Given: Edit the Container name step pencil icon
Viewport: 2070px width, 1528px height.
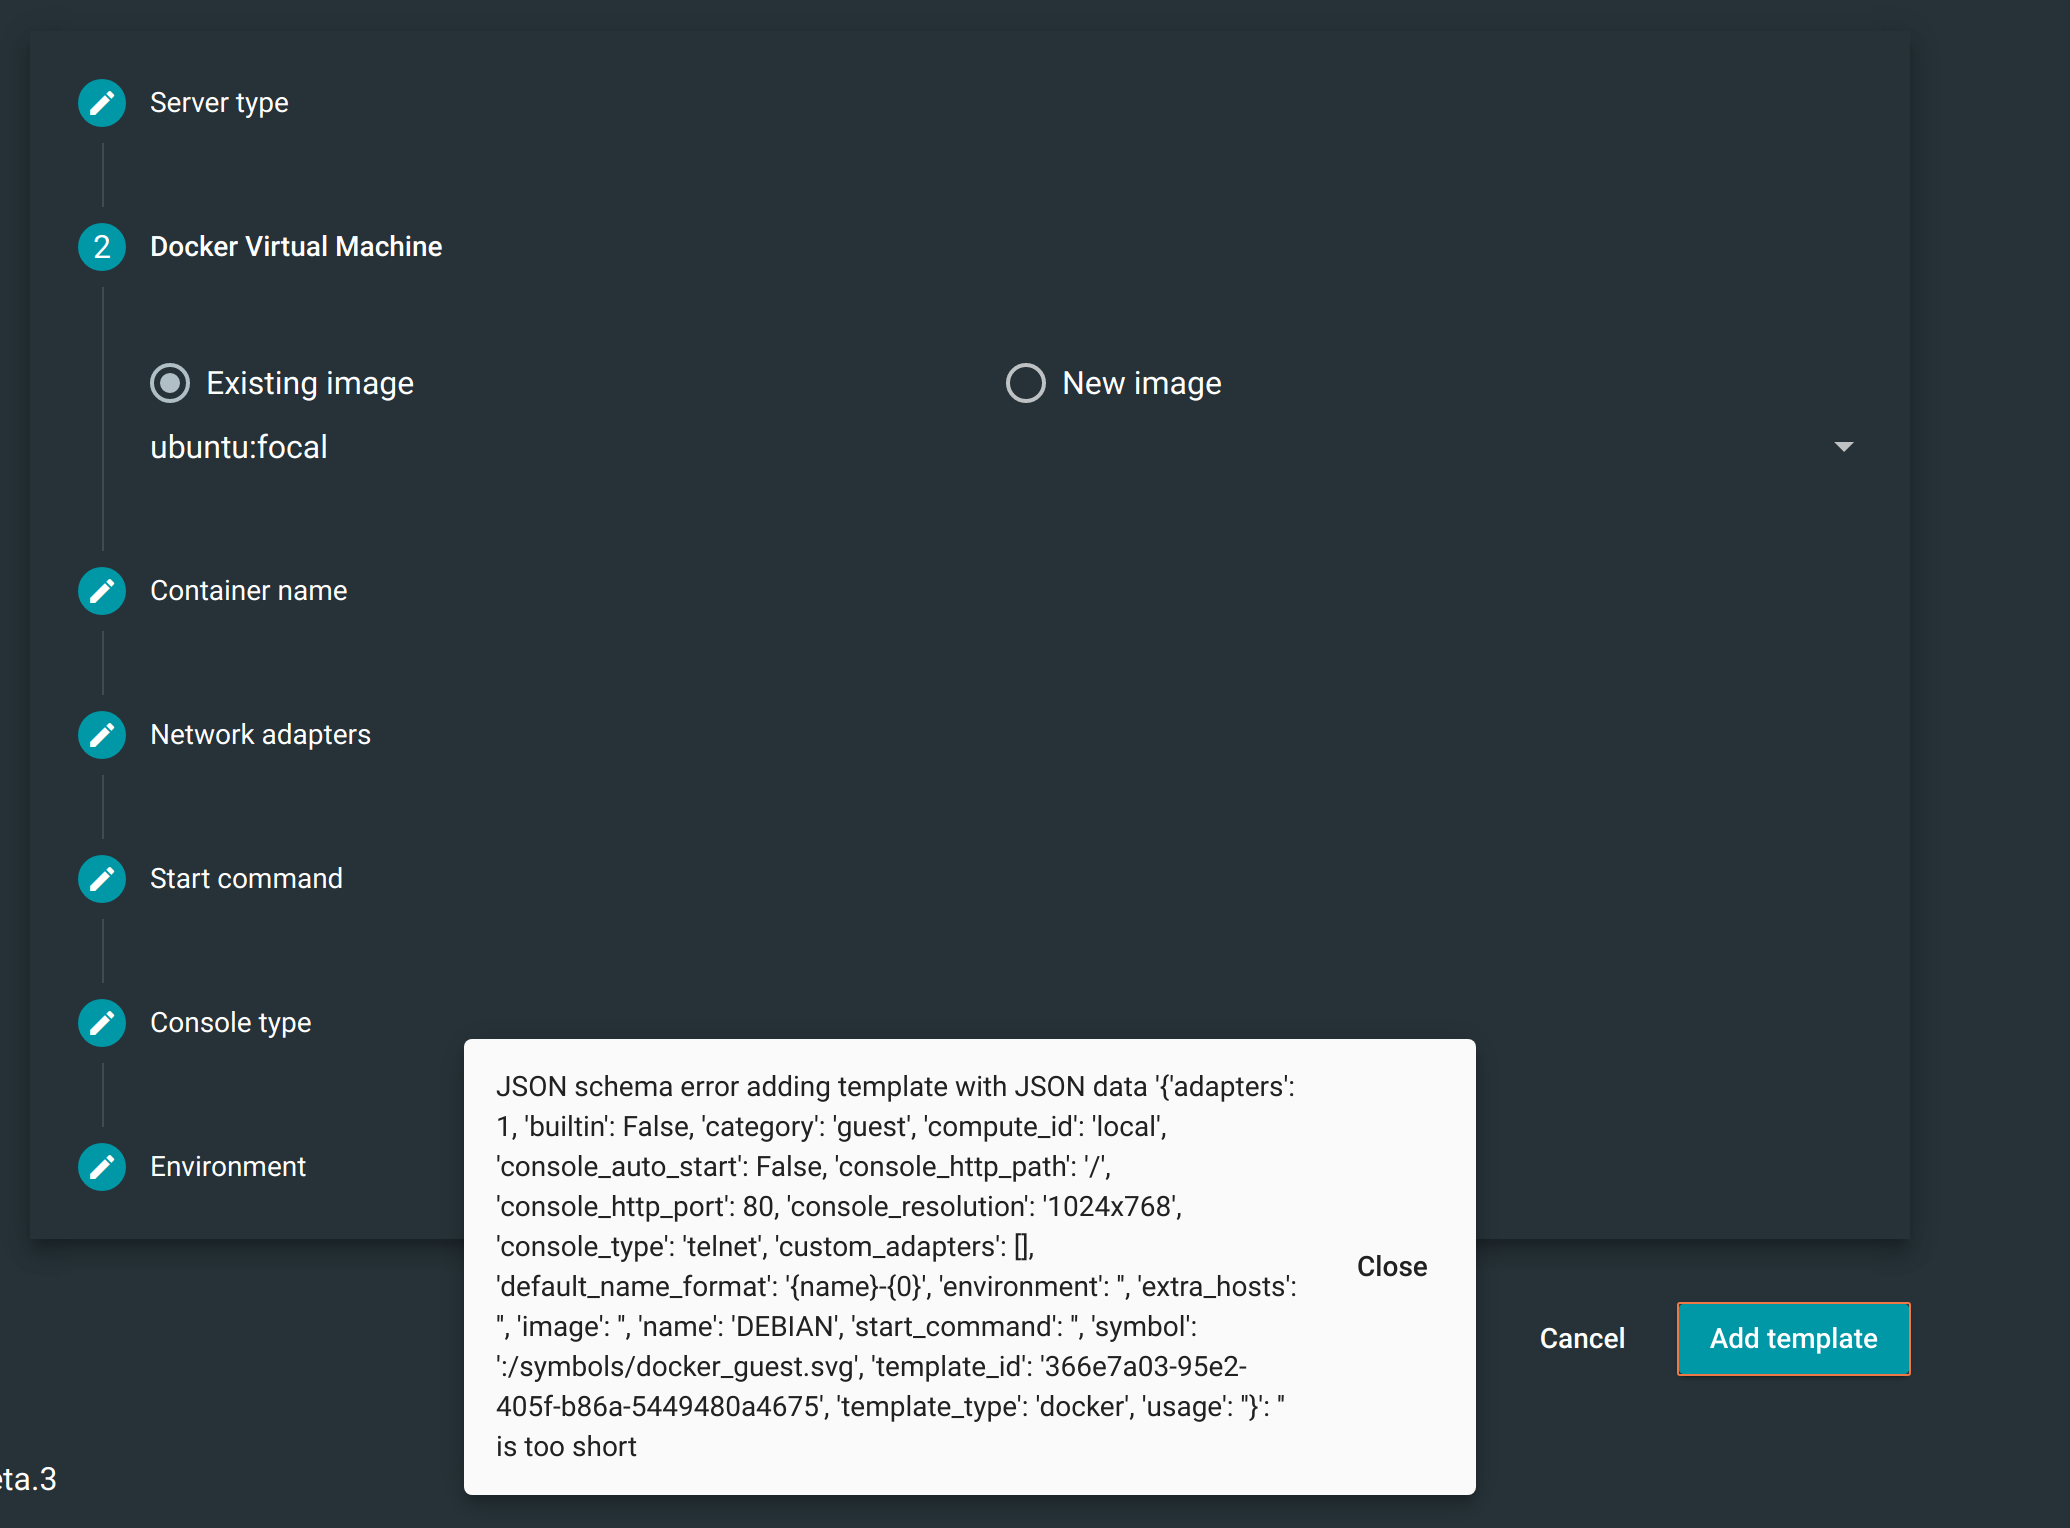Looking at the screenshot, I should pyautogui.click(x=101, y=590).
